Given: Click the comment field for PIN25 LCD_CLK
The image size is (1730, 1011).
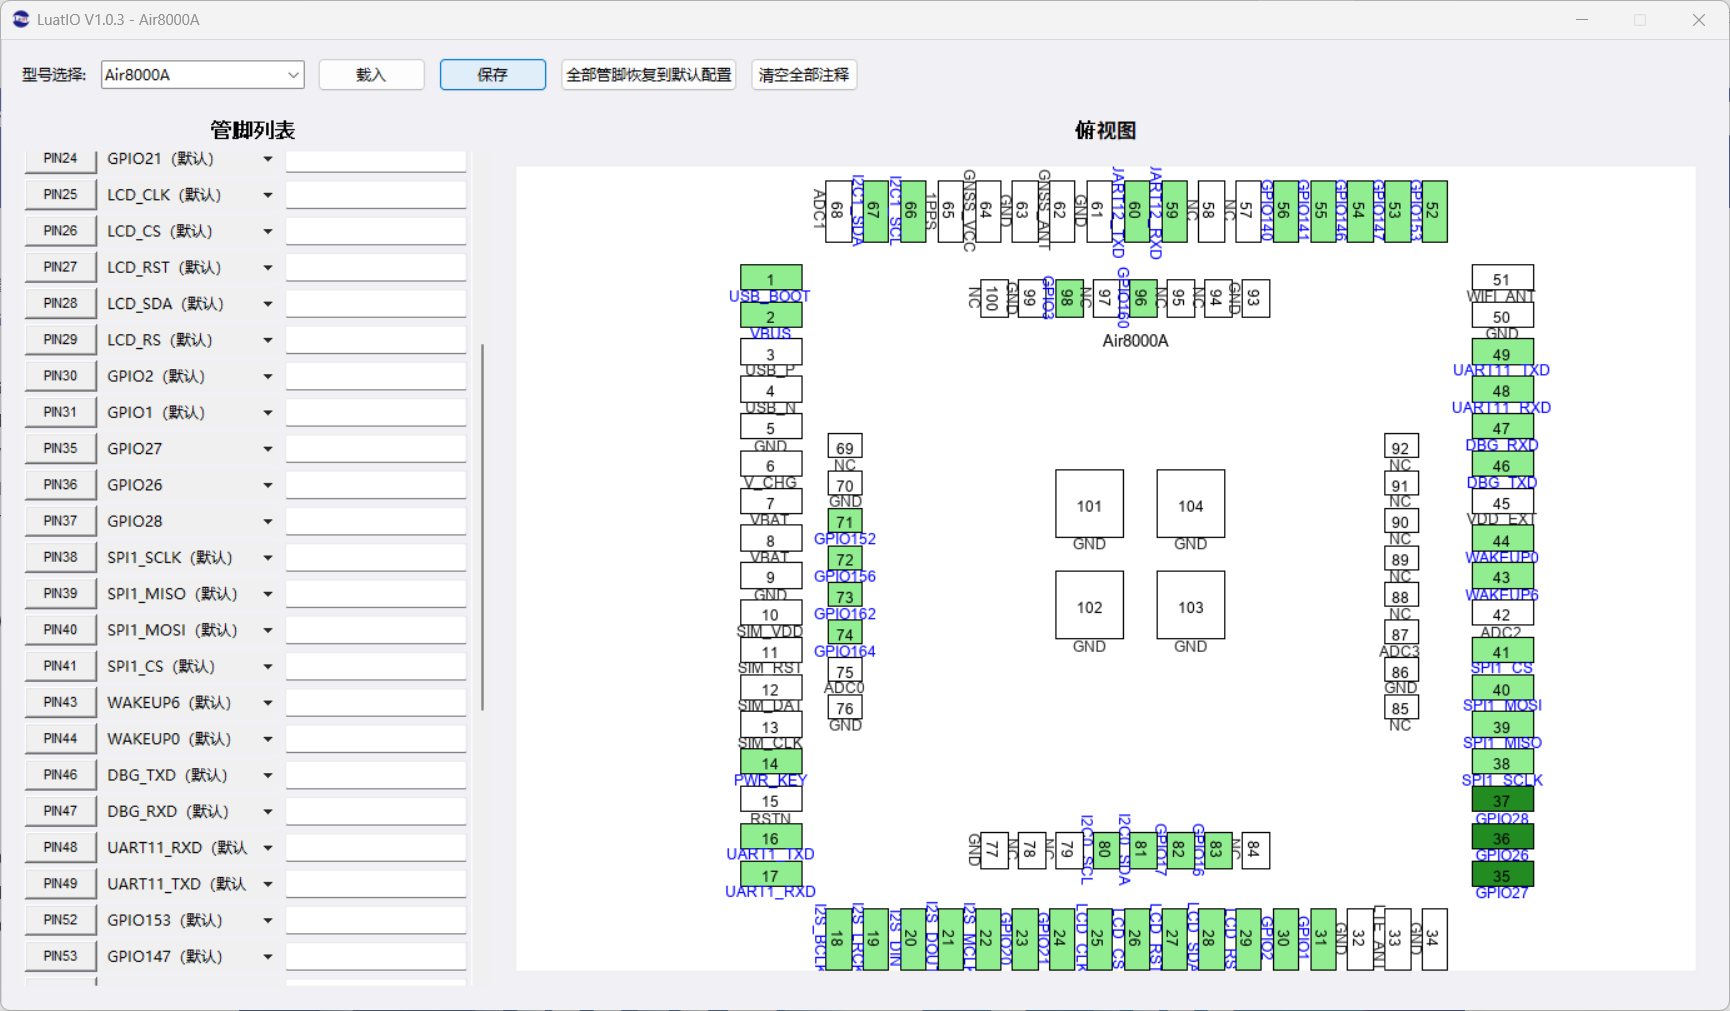Looking at the screenshot, I should pyautogui.click(x=376, y=195).
